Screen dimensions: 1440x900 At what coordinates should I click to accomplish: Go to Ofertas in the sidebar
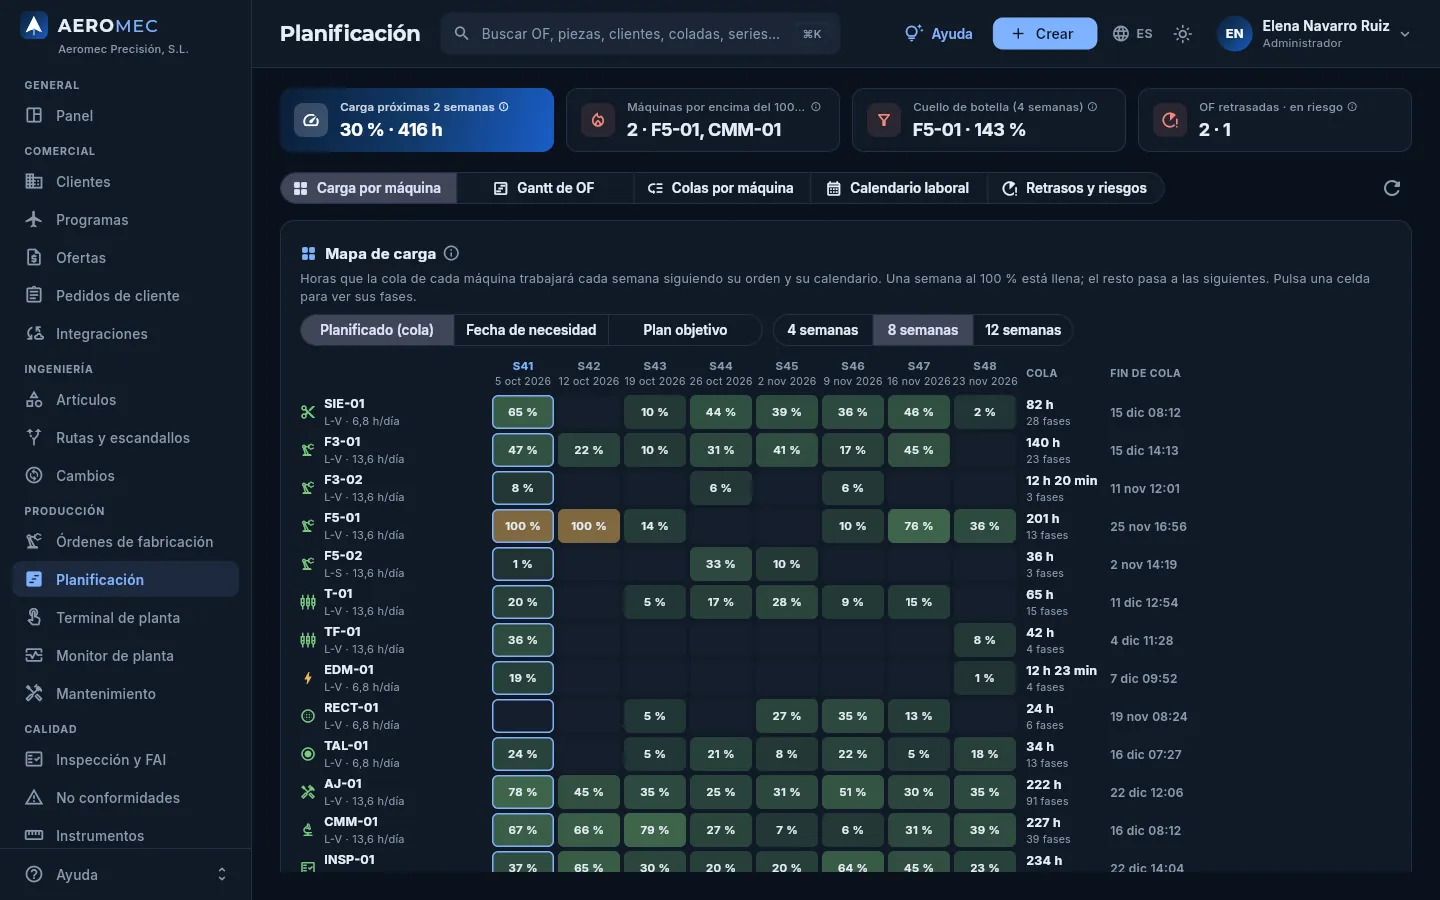click(x=125, y=258)
